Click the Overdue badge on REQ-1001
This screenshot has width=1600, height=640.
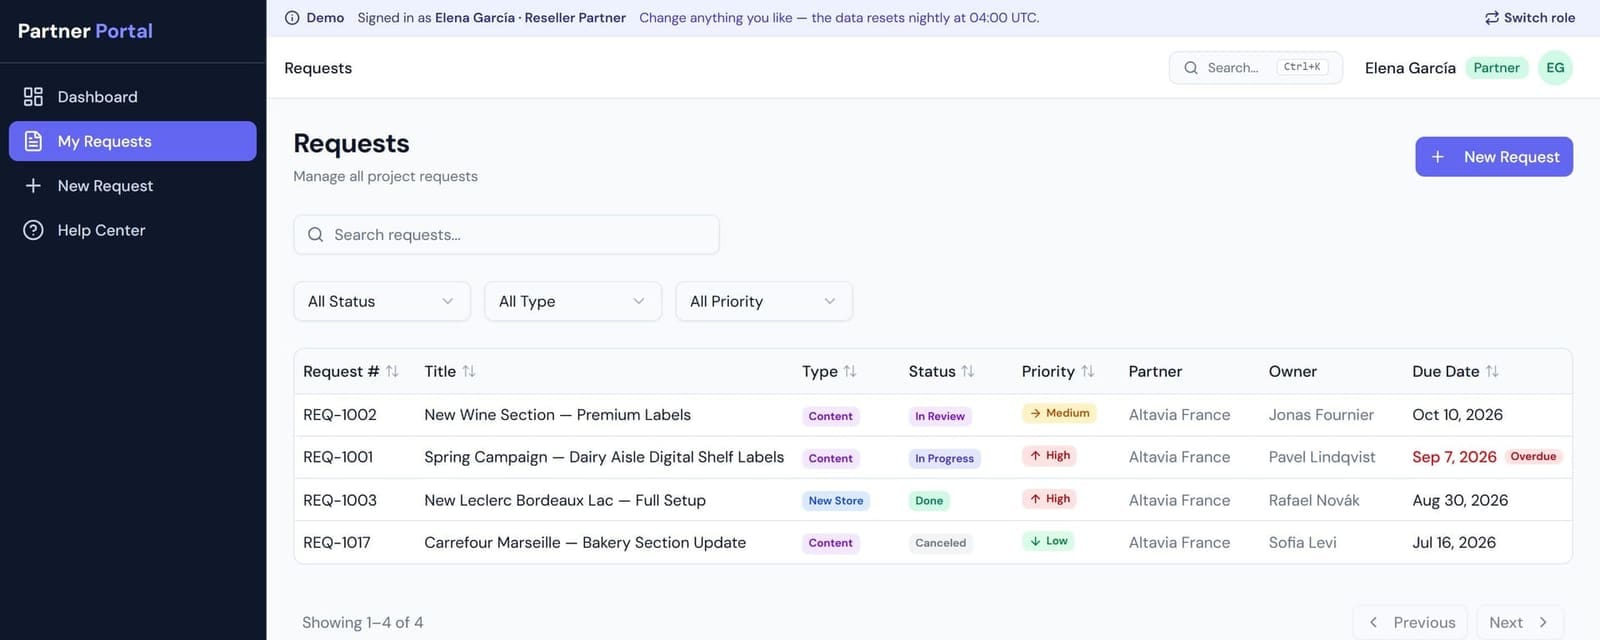(x=1533, y=456)
